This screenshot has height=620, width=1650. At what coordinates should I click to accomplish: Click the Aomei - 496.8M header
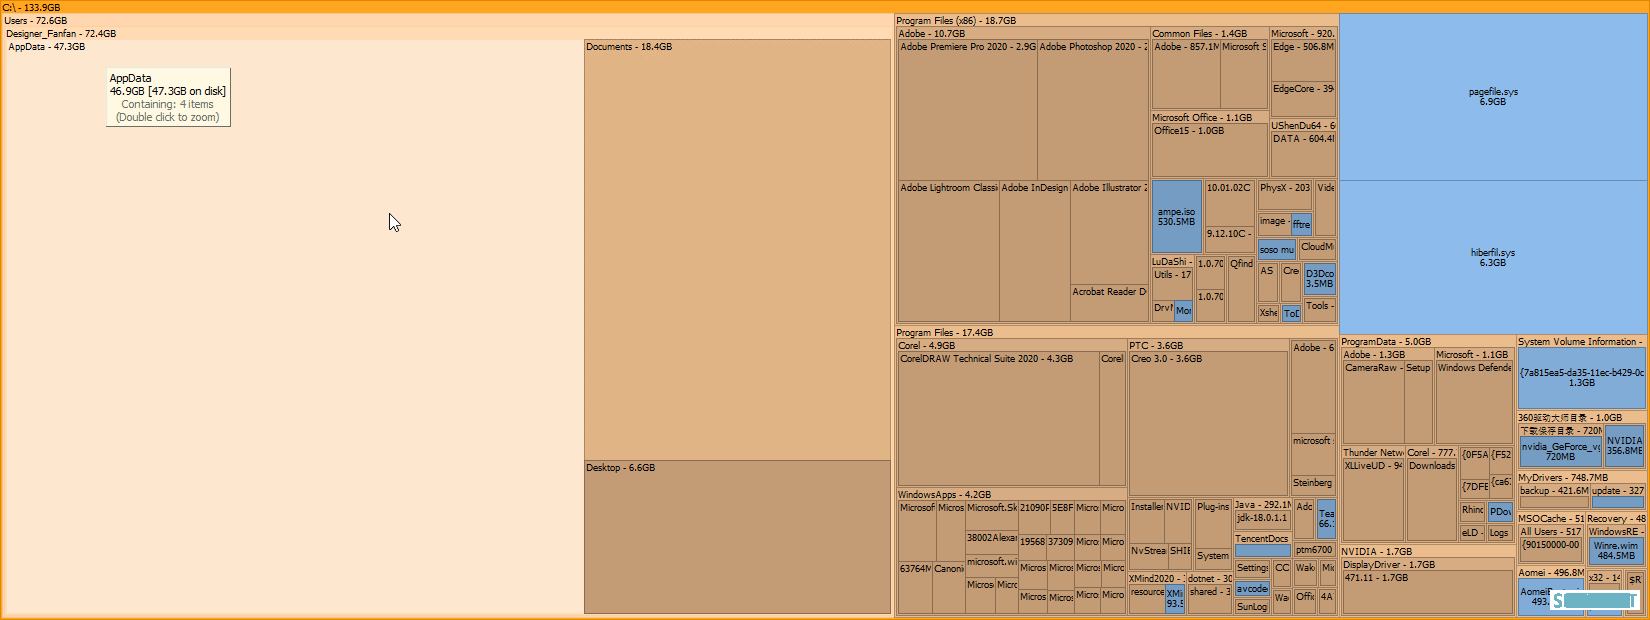pyautogui.click(x=1550, y=572)
